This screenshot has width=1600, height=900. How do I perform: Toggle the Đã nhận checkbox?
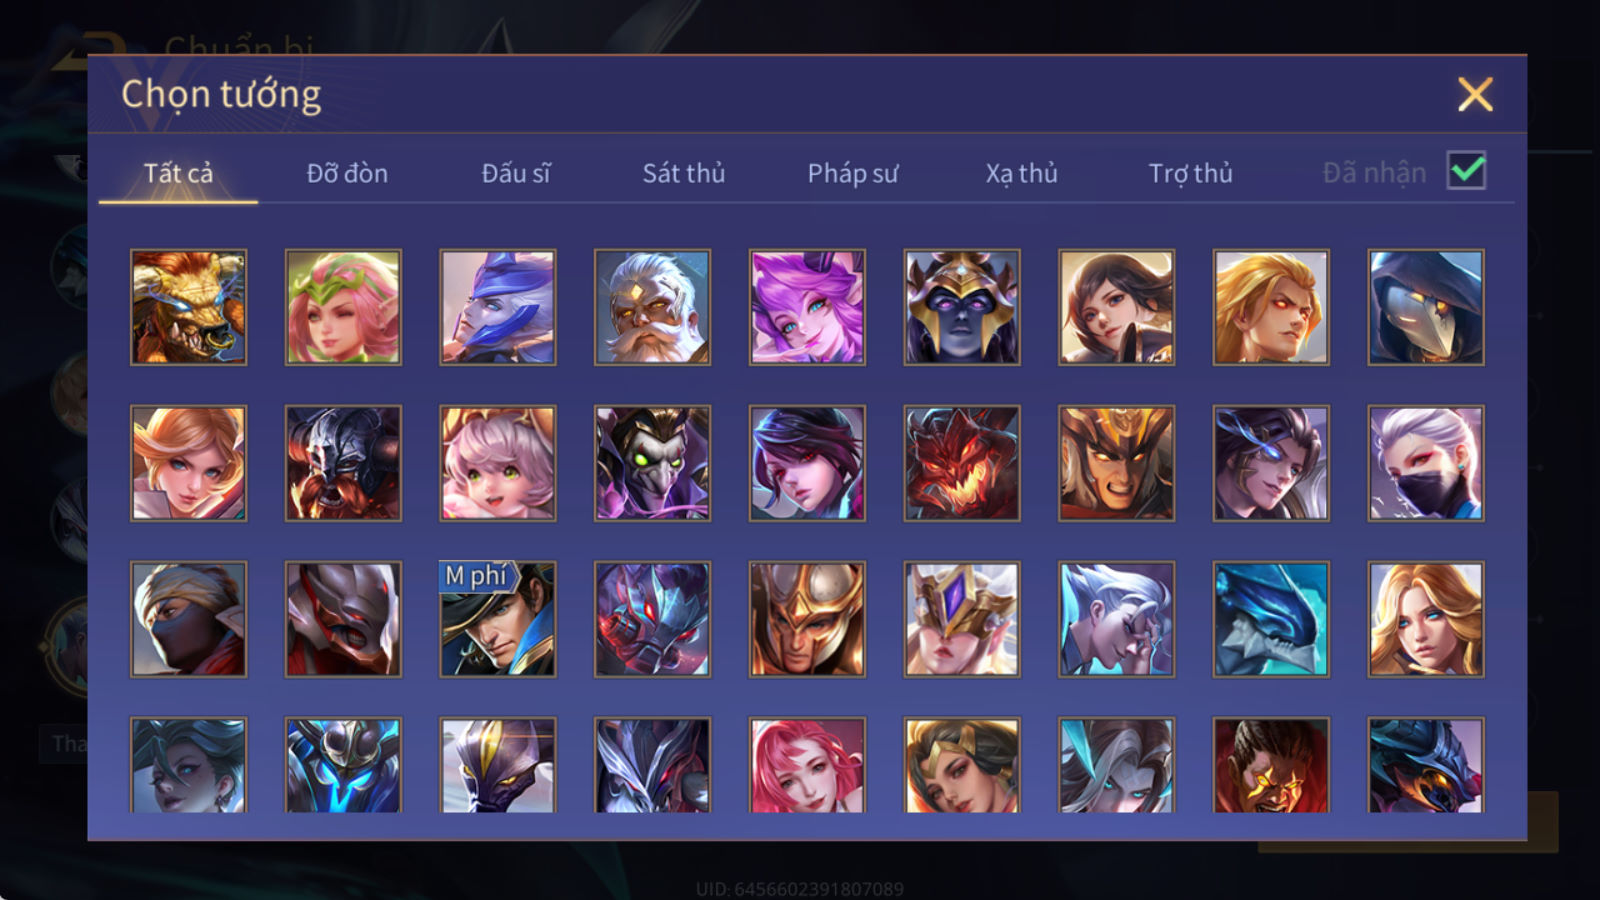[x=1466, y=171]
